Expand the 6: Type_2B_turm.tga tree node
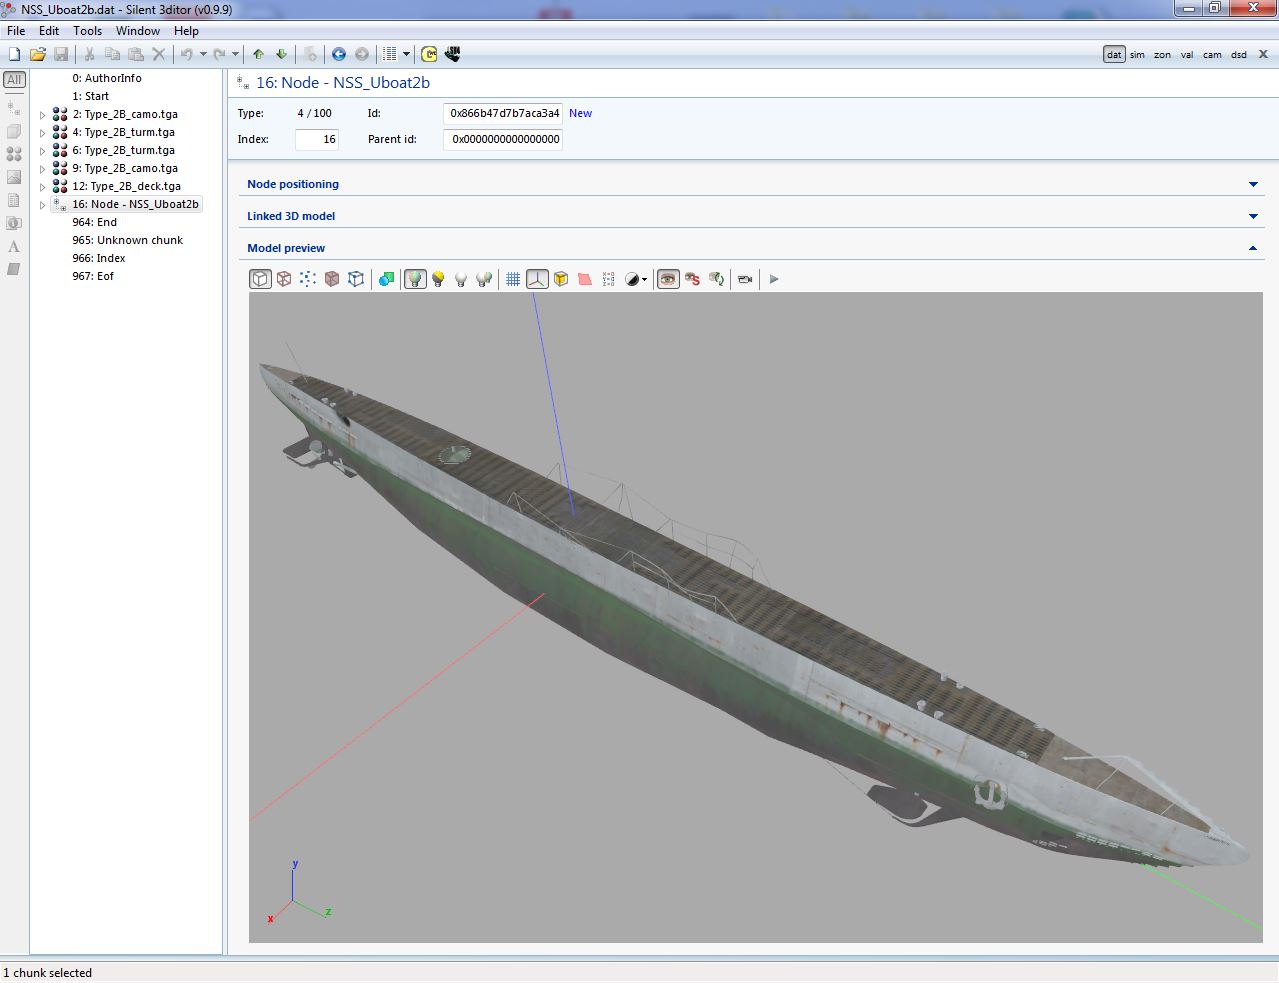Viewport: 1279px width, 983px height. click(42, 151)
